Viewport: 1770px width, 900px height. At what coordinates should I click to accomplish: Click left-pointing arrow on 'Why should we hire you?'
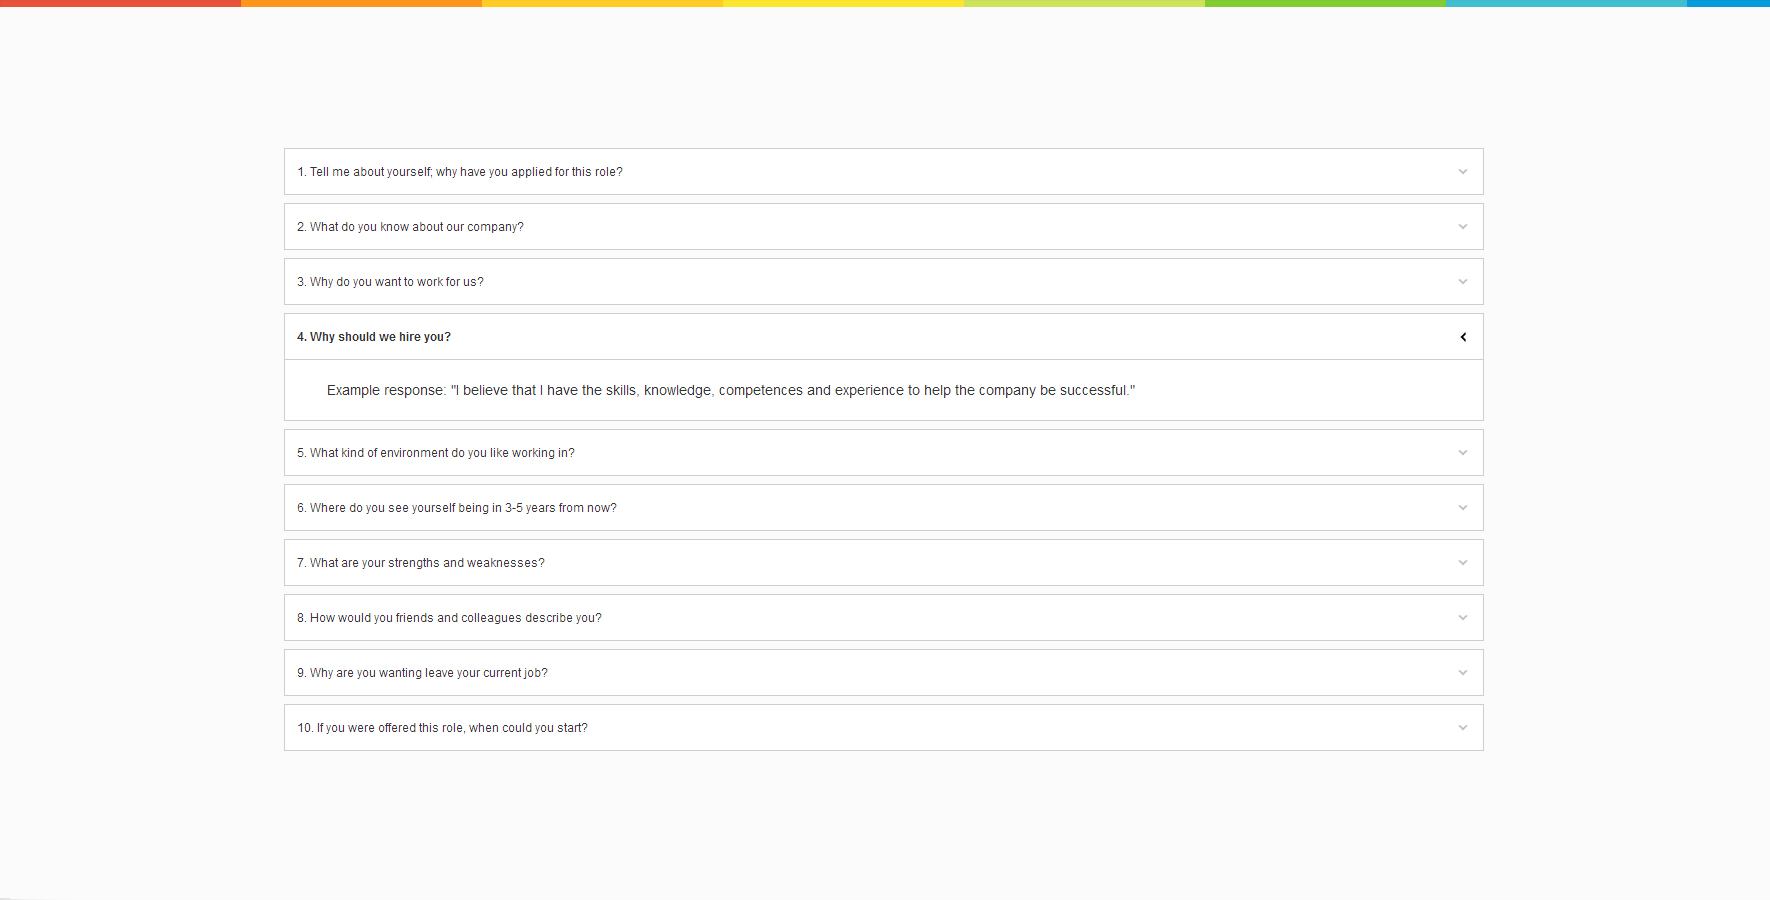[1463, 337]
